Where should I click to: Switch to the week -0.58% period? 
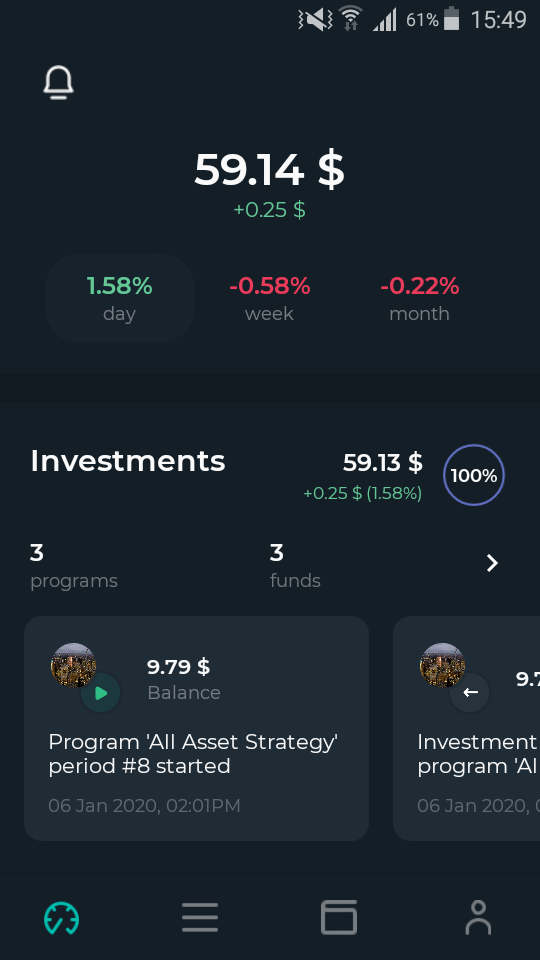[x=269, y=298]
